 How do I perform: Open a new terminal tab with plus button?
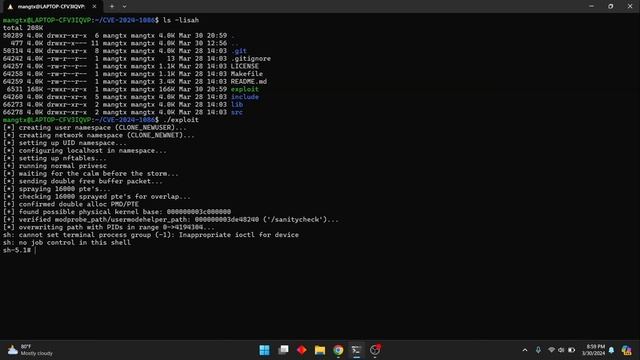point(112,7)
